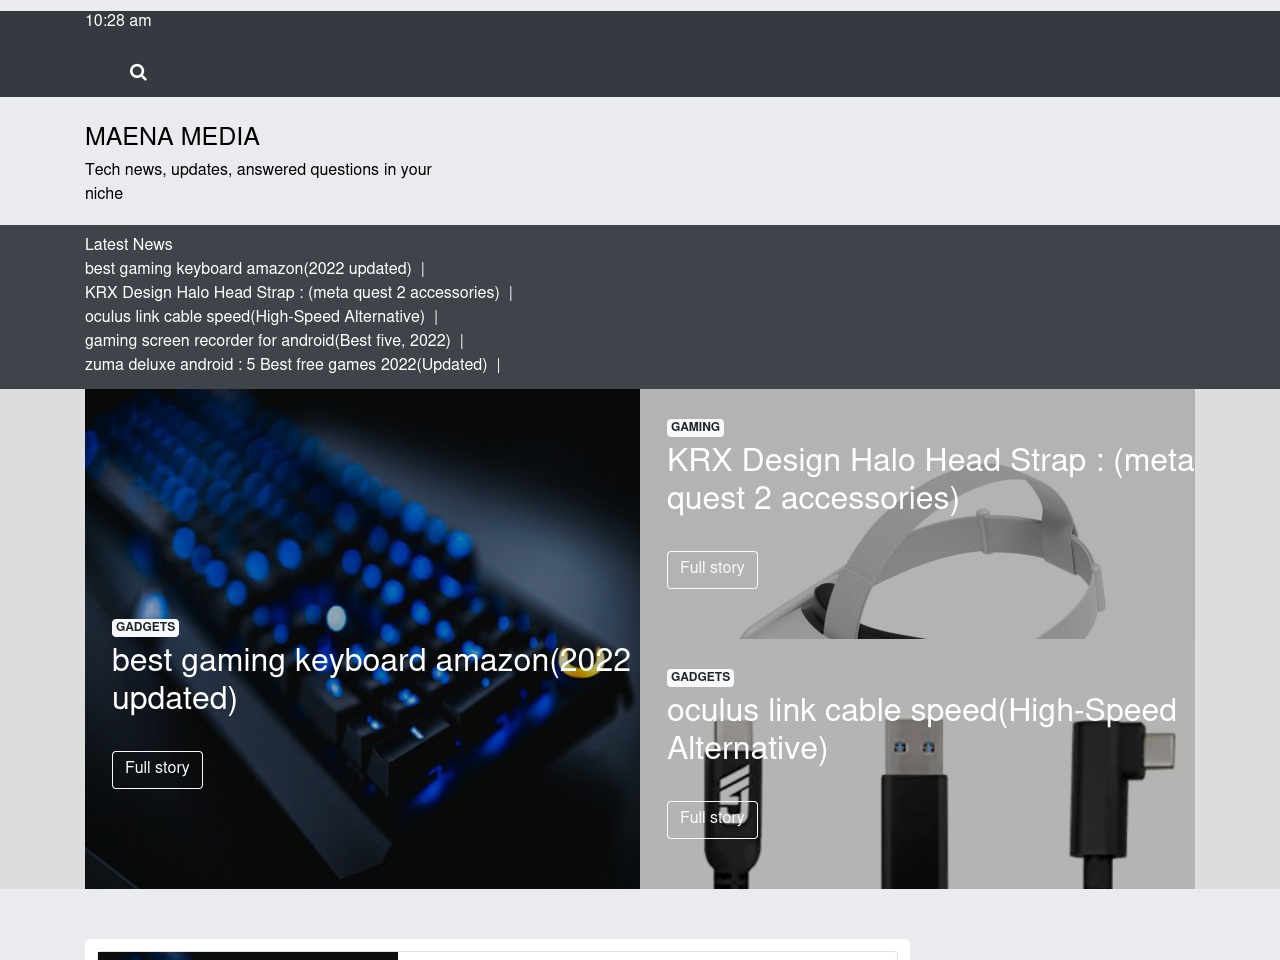Screen dimensions: 1280x960
Task: Open 'best gaming keyboard amazon' latest news link
Action: click(x=248, y=269)
